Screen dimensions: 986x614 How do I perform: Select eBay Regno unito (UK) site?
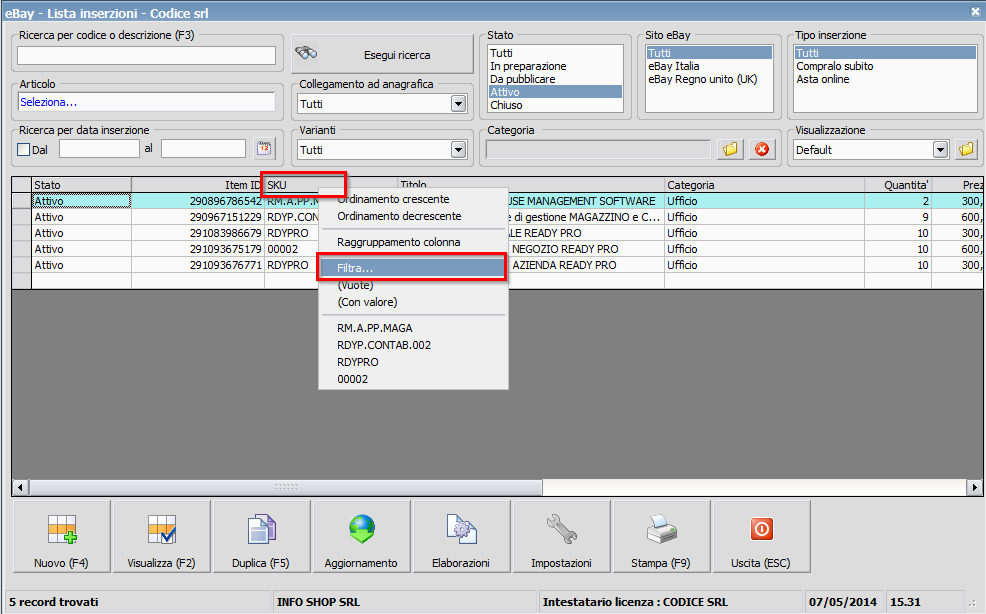coord(709,79)
